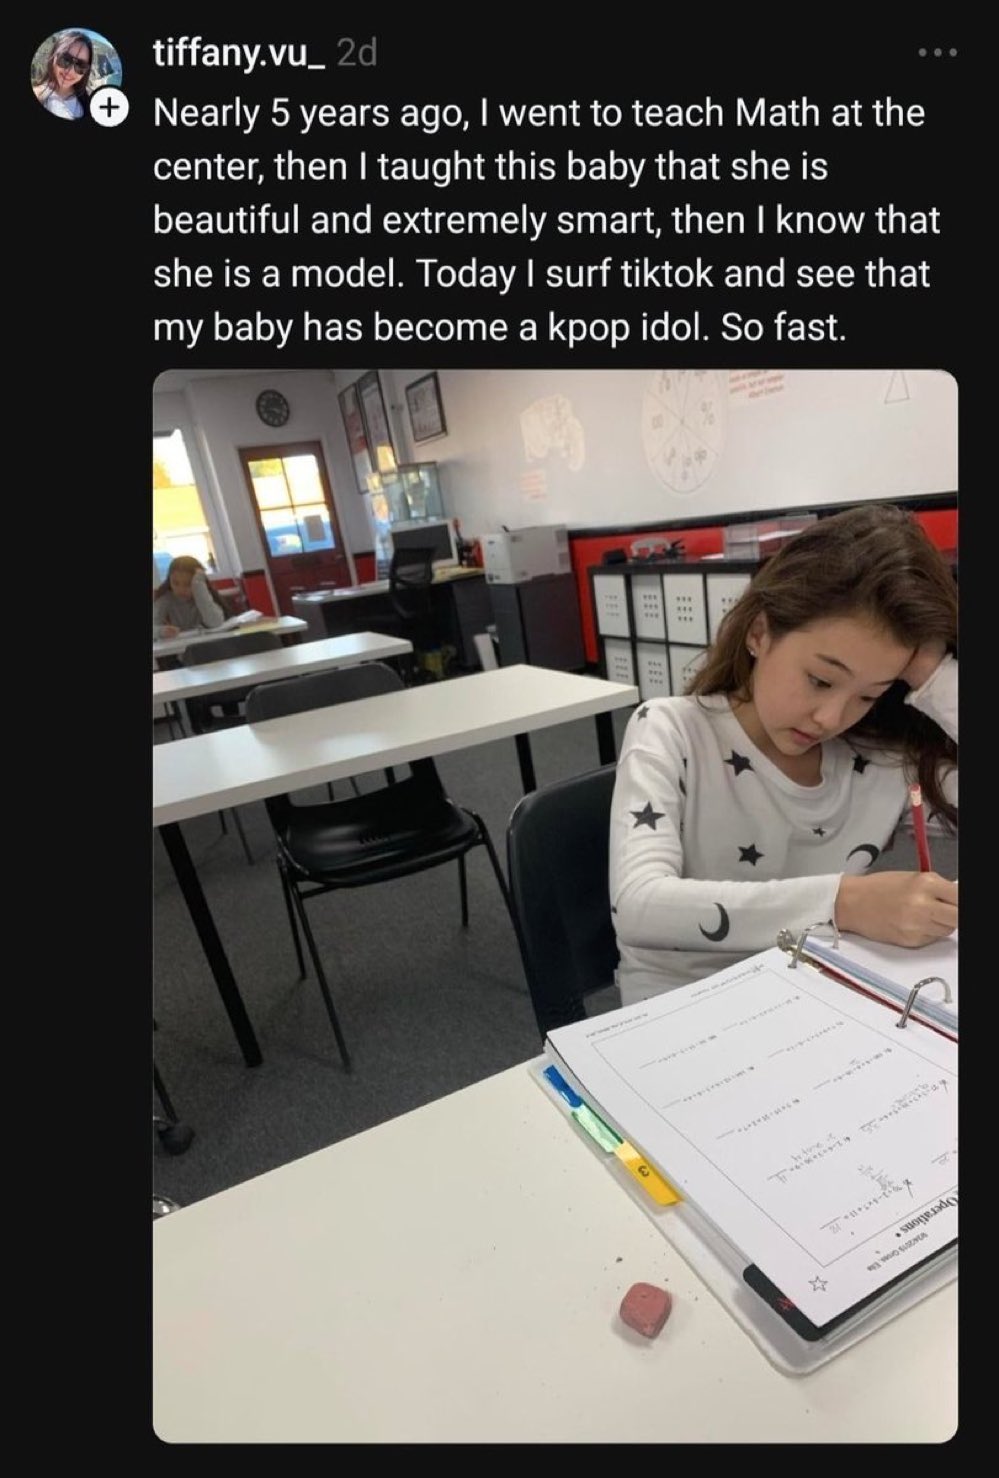
Task: Click the green binder divider tab
Action: pos(599,1127)
